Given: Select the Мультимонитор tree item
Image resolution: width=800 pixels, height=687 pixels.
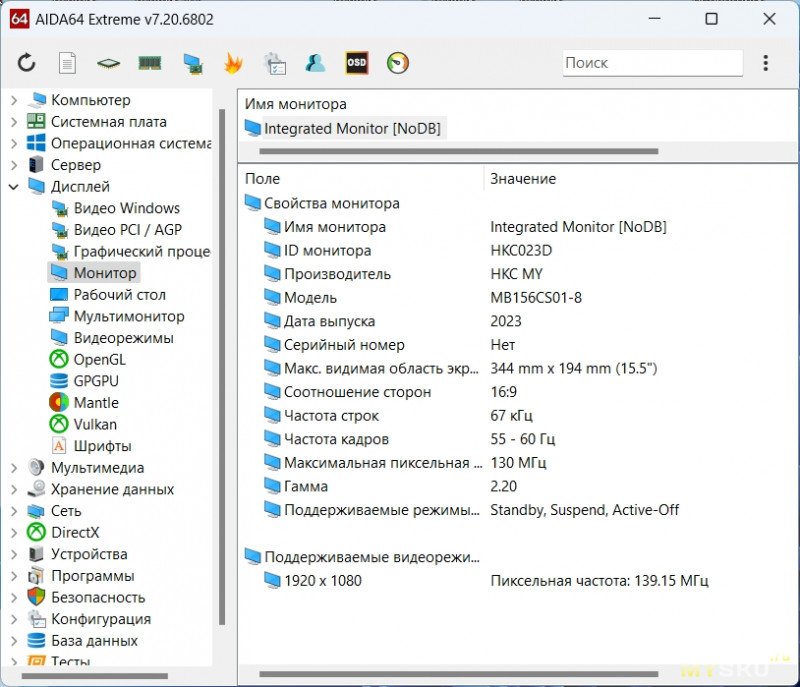Looking at the screenshot, I should click(x=117, y=316).
